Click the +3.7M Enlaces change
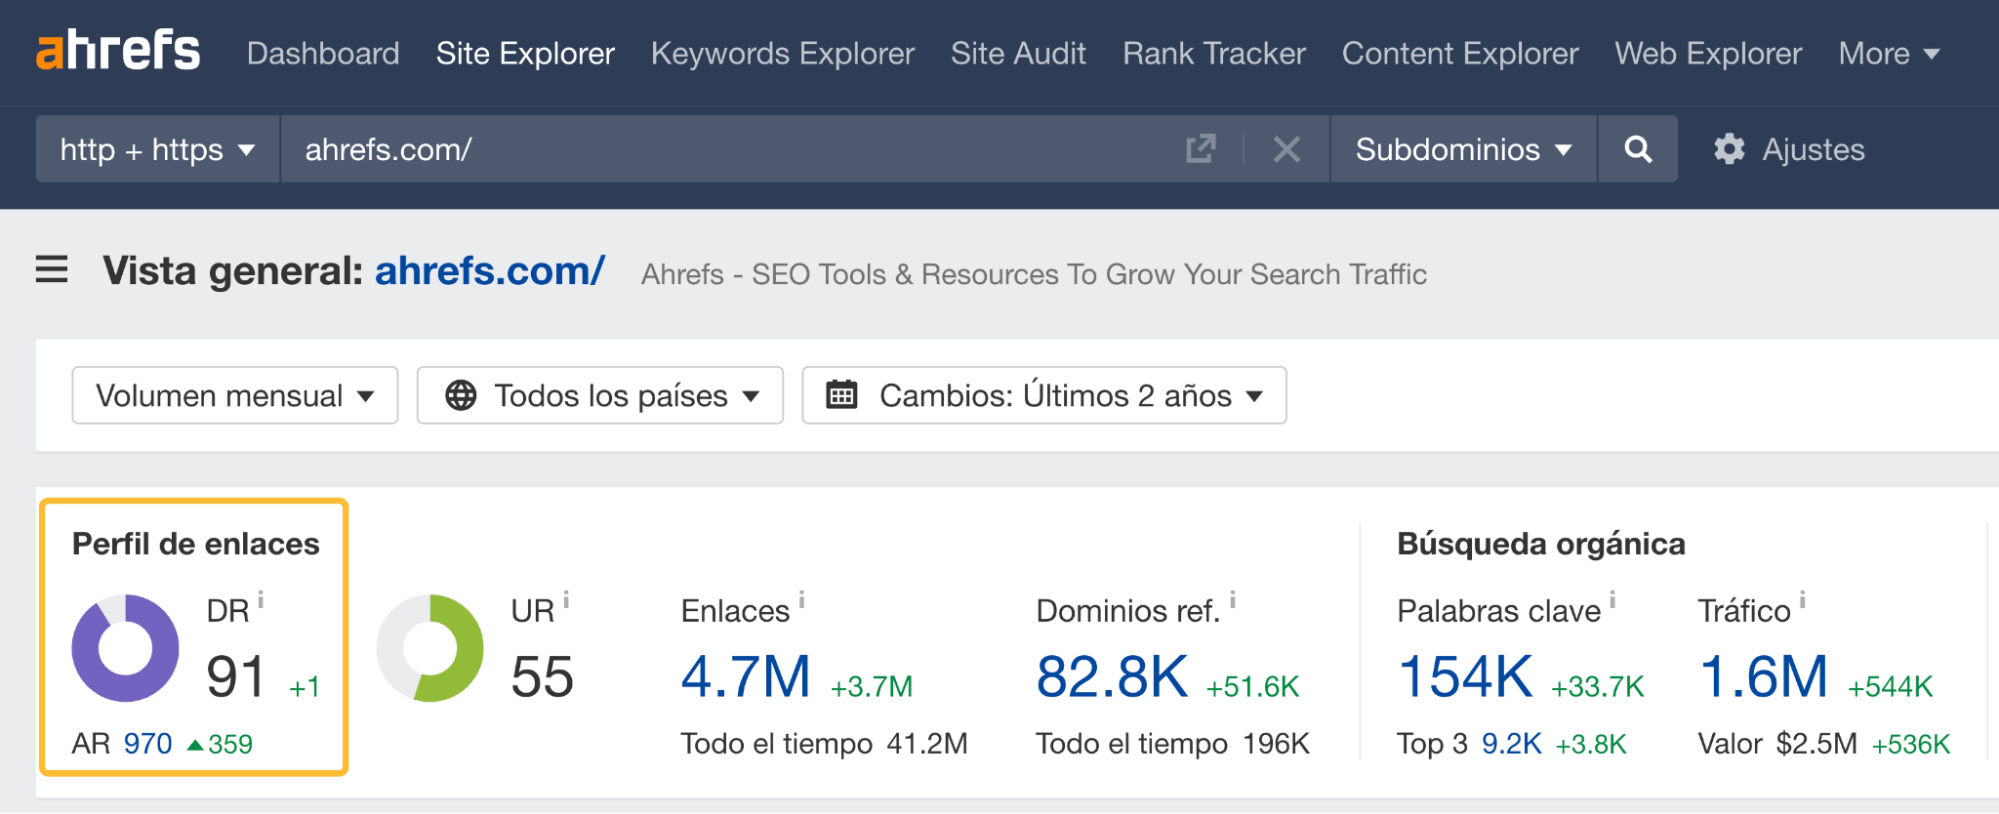The width and height of the screenshot is (1999, 814). click(872, 687)
